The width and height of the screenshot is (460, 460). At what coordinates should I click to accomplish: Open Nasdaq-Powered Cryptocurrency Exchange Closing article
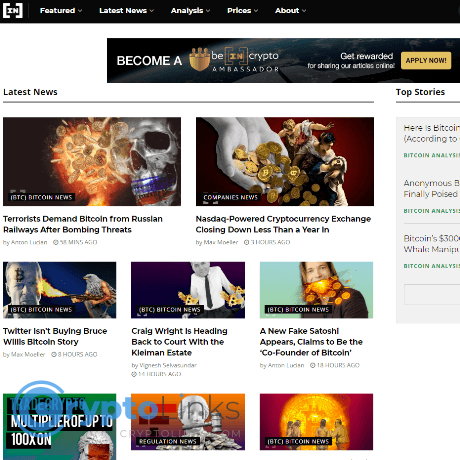pos(283,224)
